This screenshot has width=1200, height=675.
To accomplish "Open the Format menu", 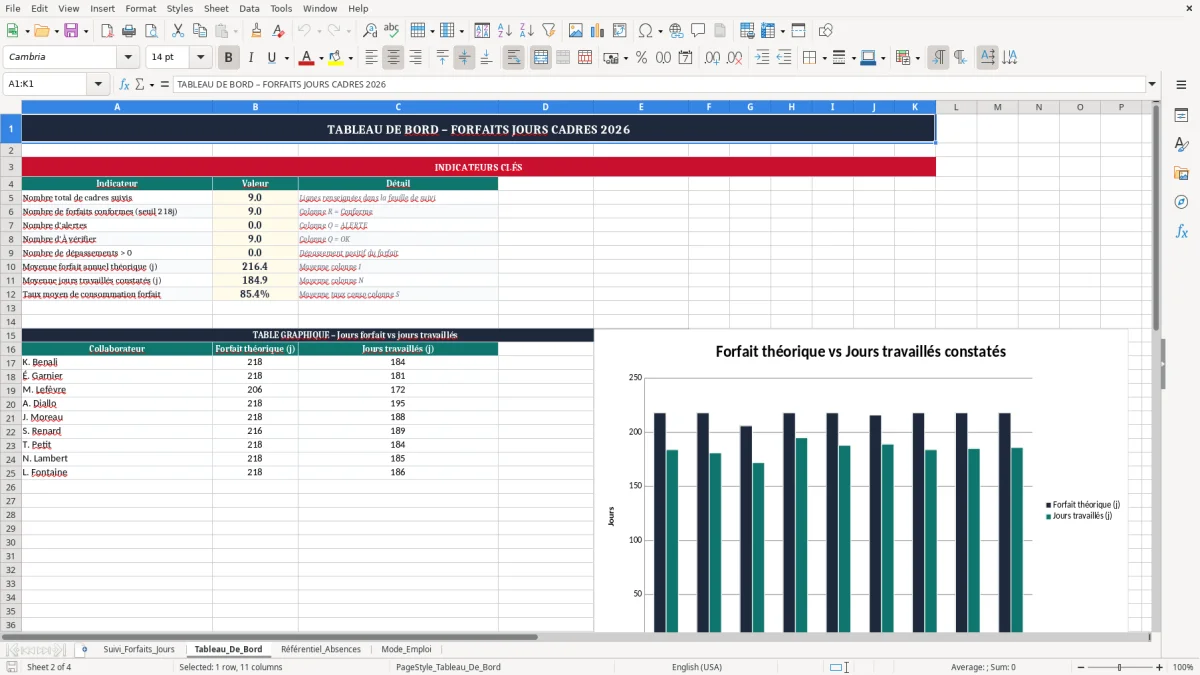I will click(140, 8).
